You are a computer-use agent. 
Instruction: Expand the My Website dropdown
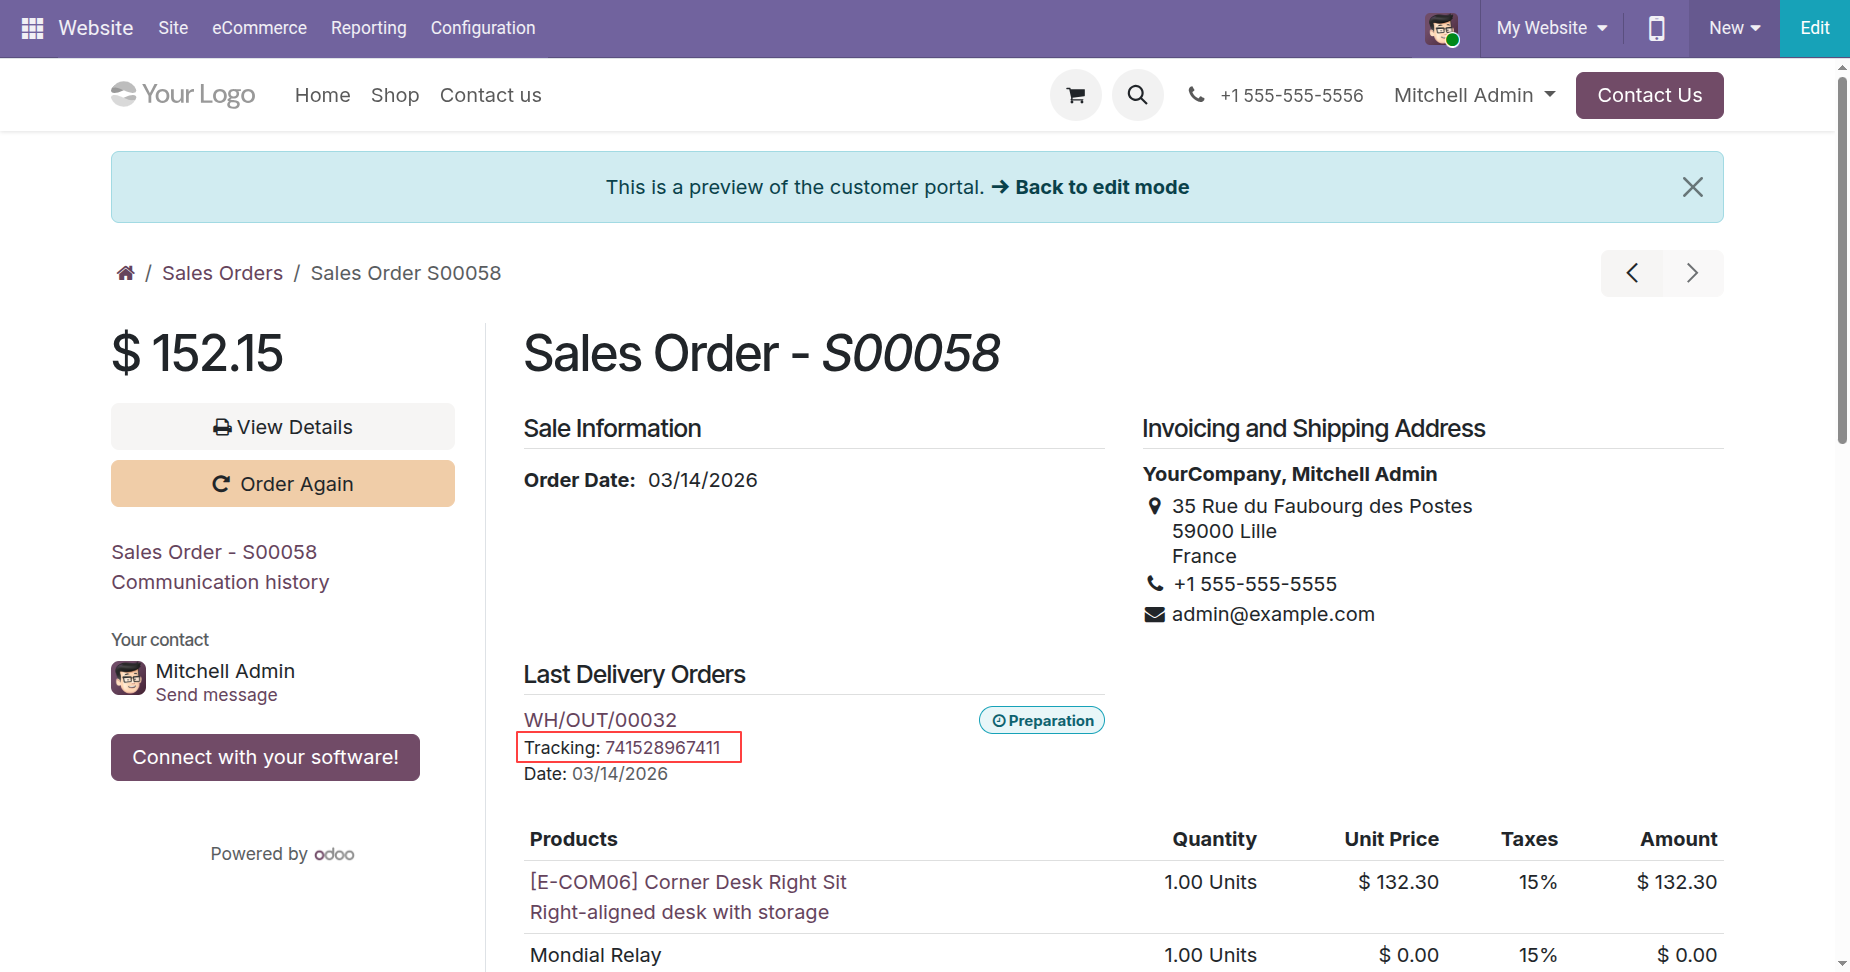[1551, 28]
